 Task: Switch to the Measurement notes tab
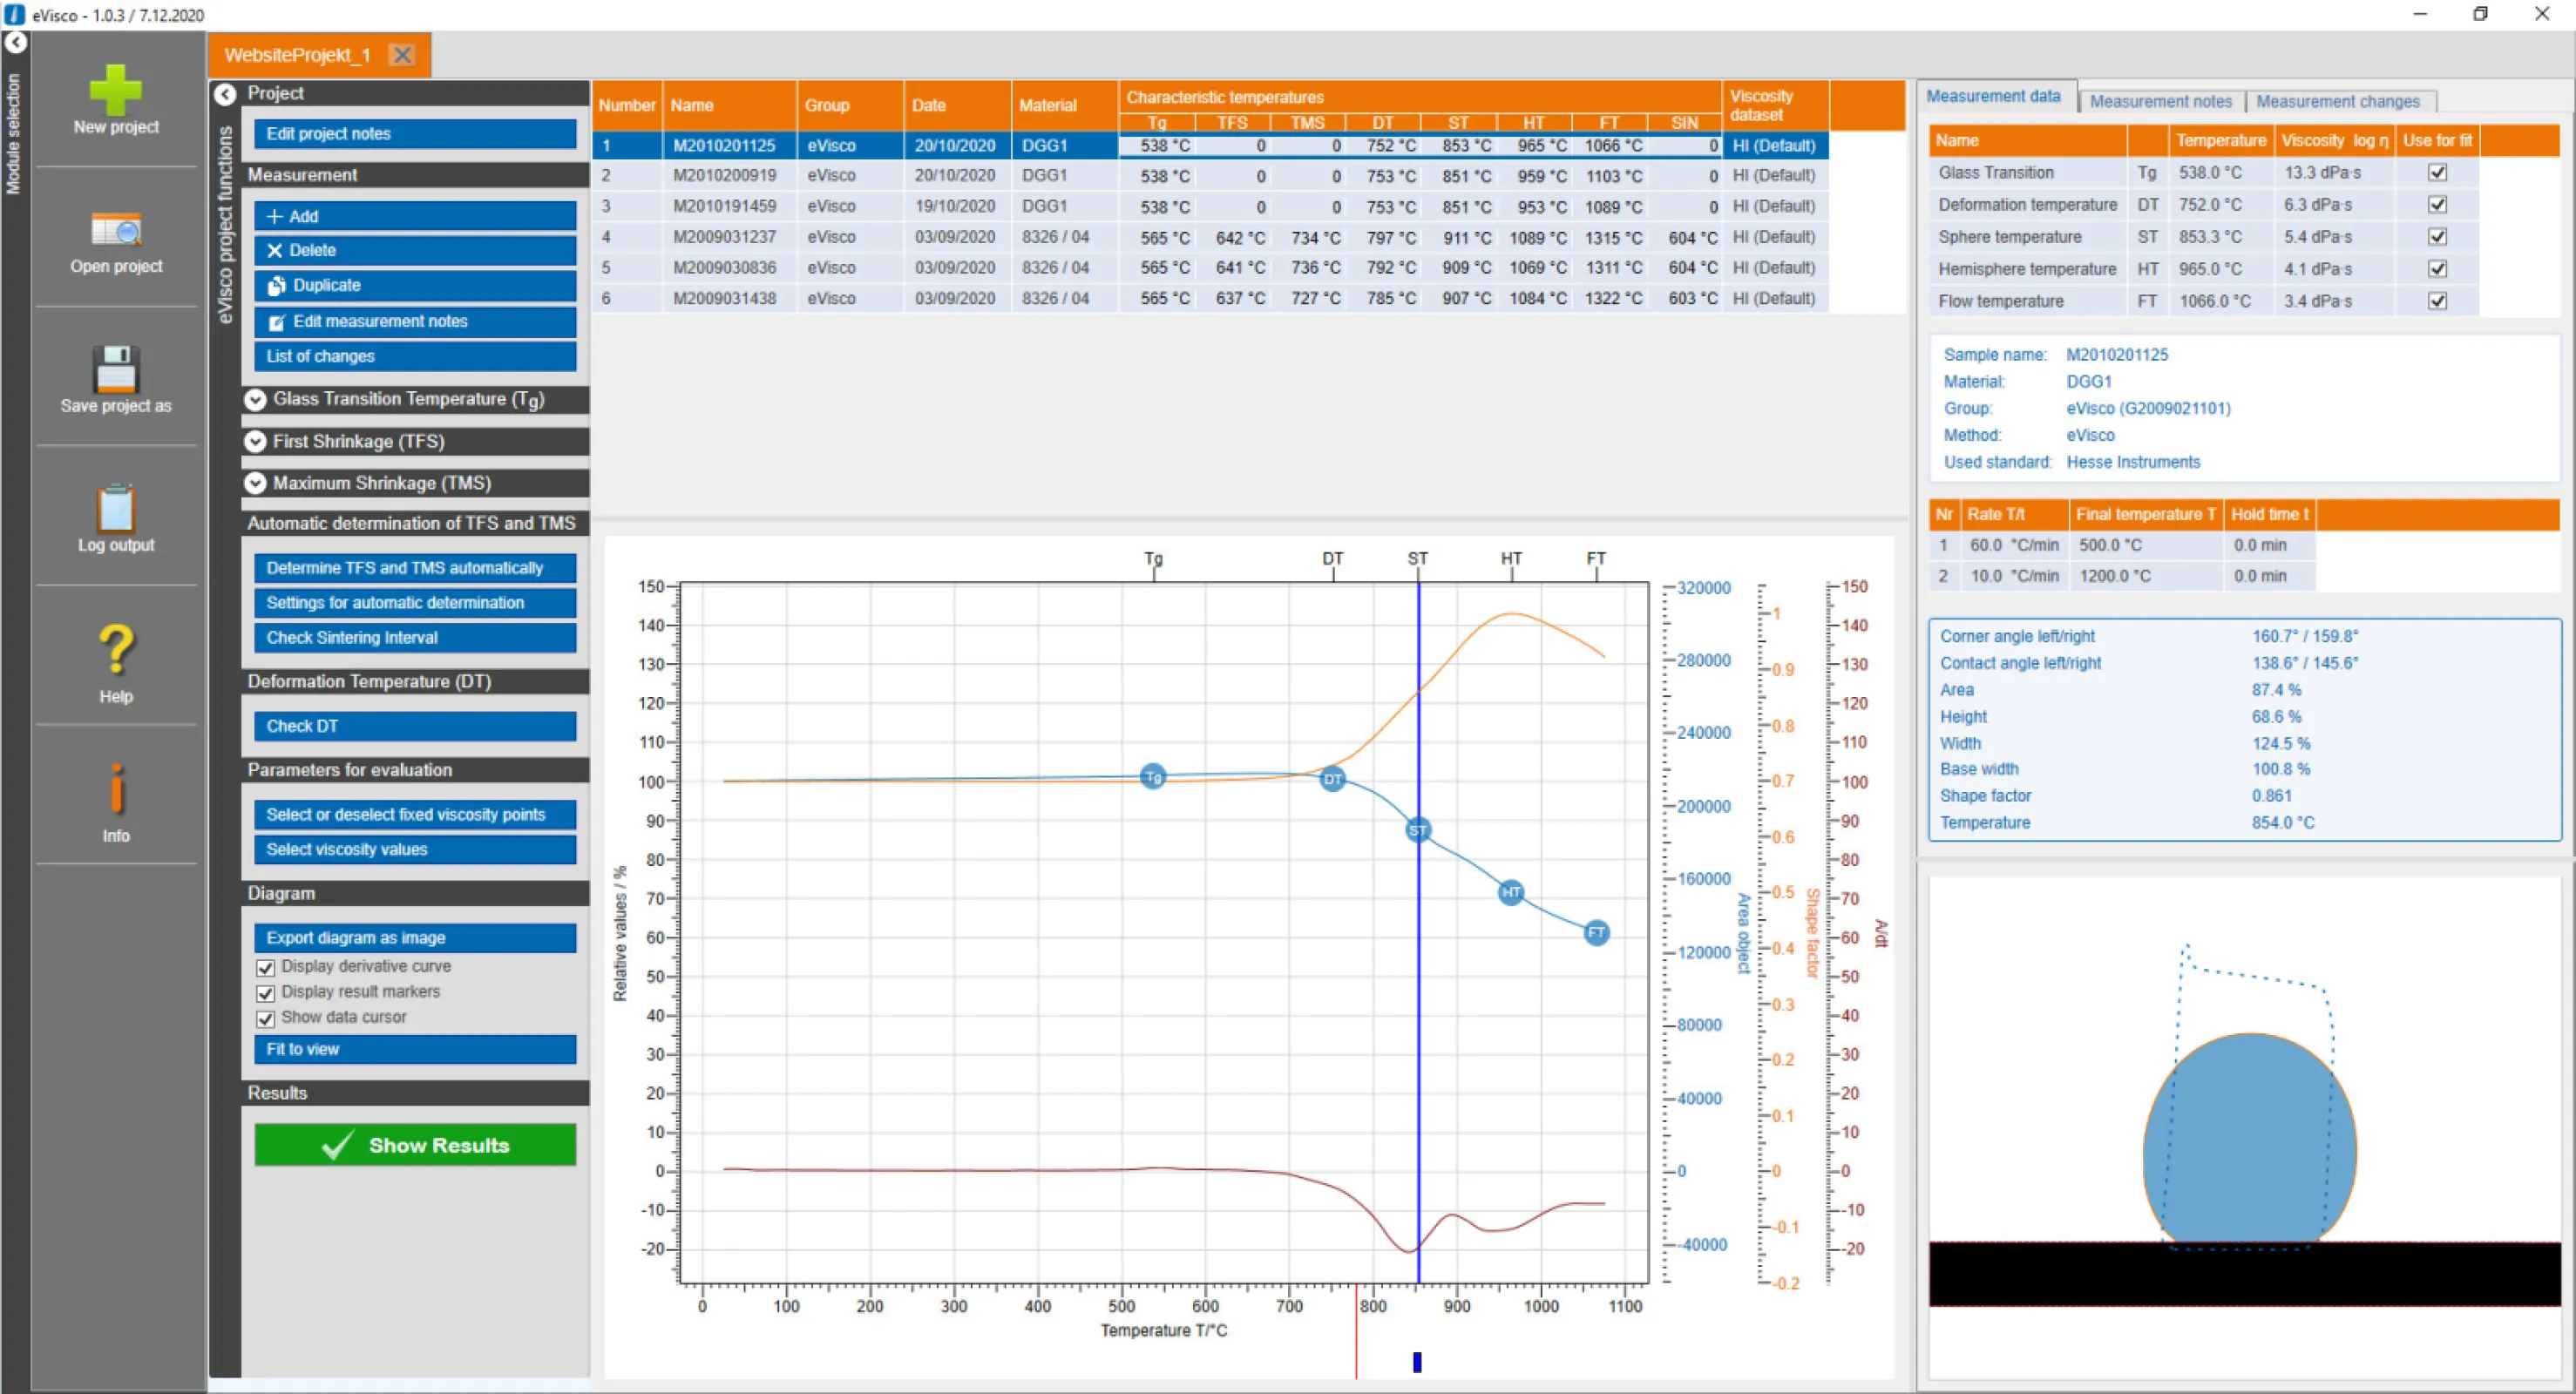[x=2161, y=100]
